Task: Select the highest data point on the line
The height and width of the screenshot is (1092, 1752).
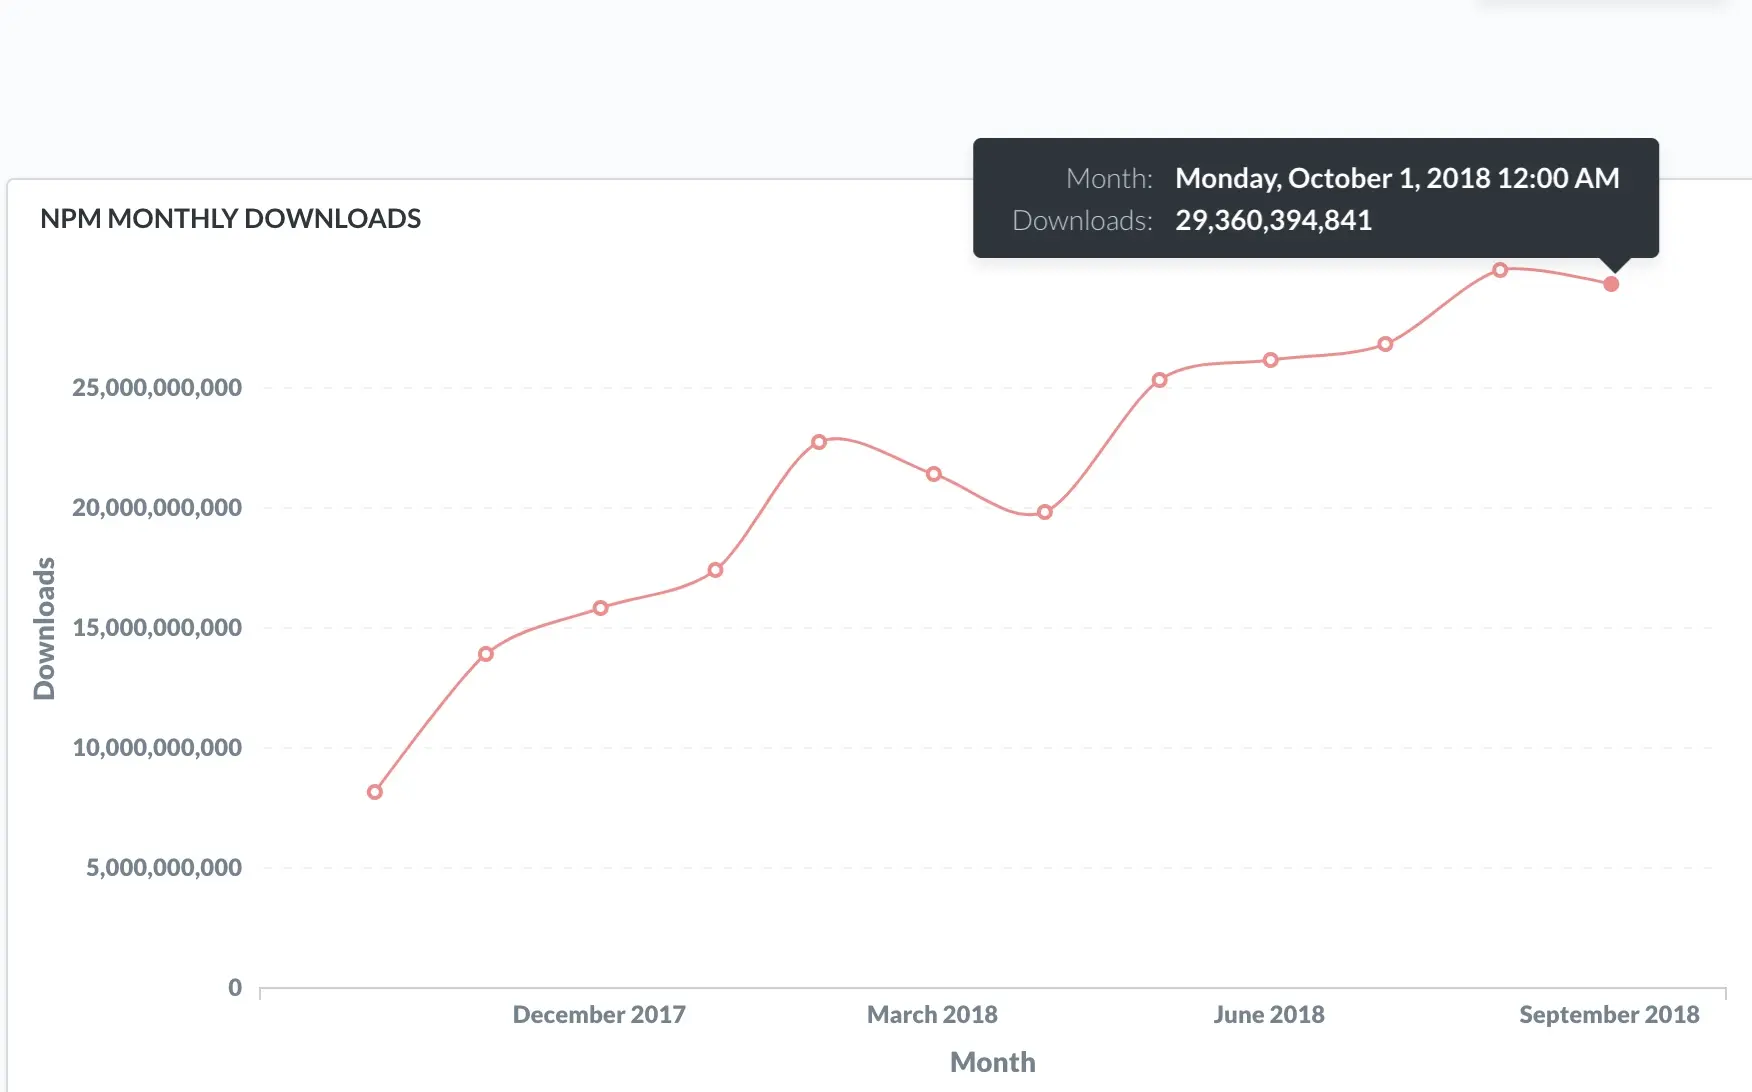Action: (x=1500, y=270)
